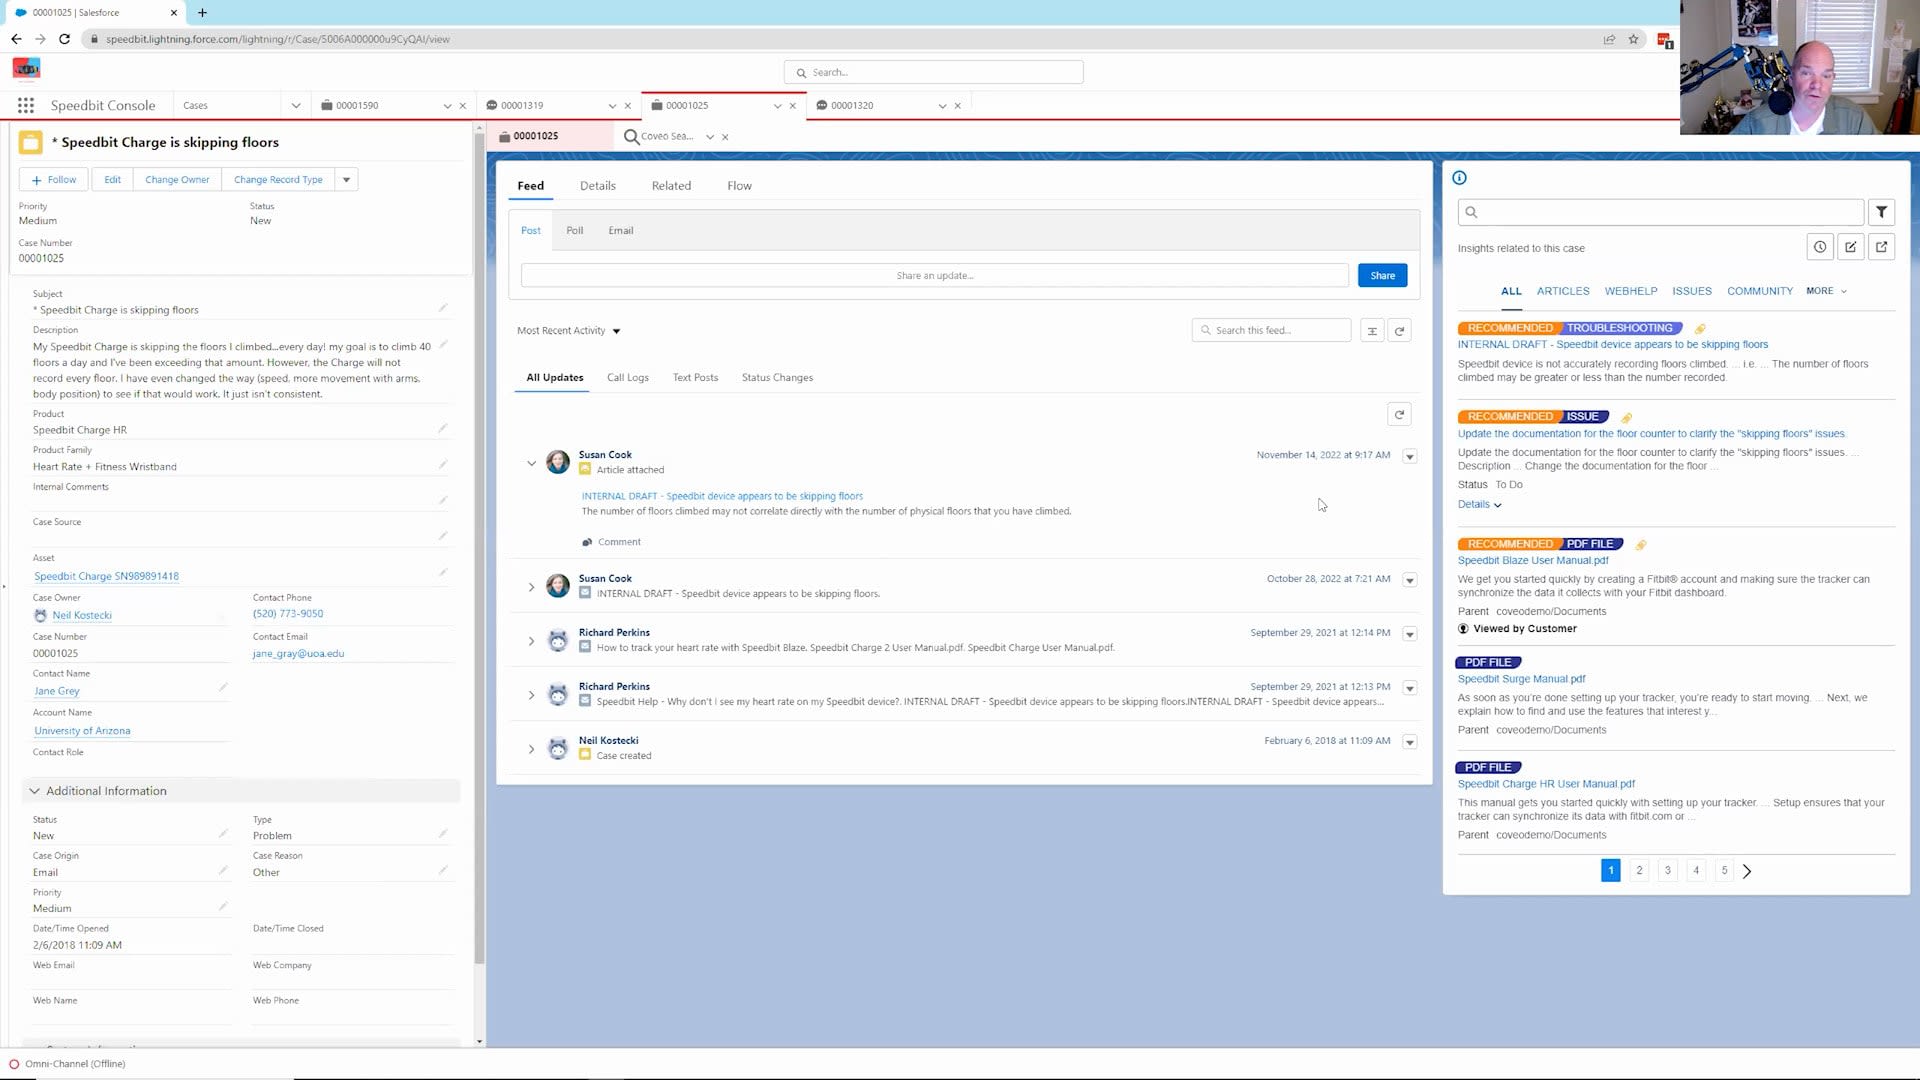1920x1080 pixels.
Task: Click the edit pencil icon in insights panel
Action: pyautogui.click(x=1851, y=247)
